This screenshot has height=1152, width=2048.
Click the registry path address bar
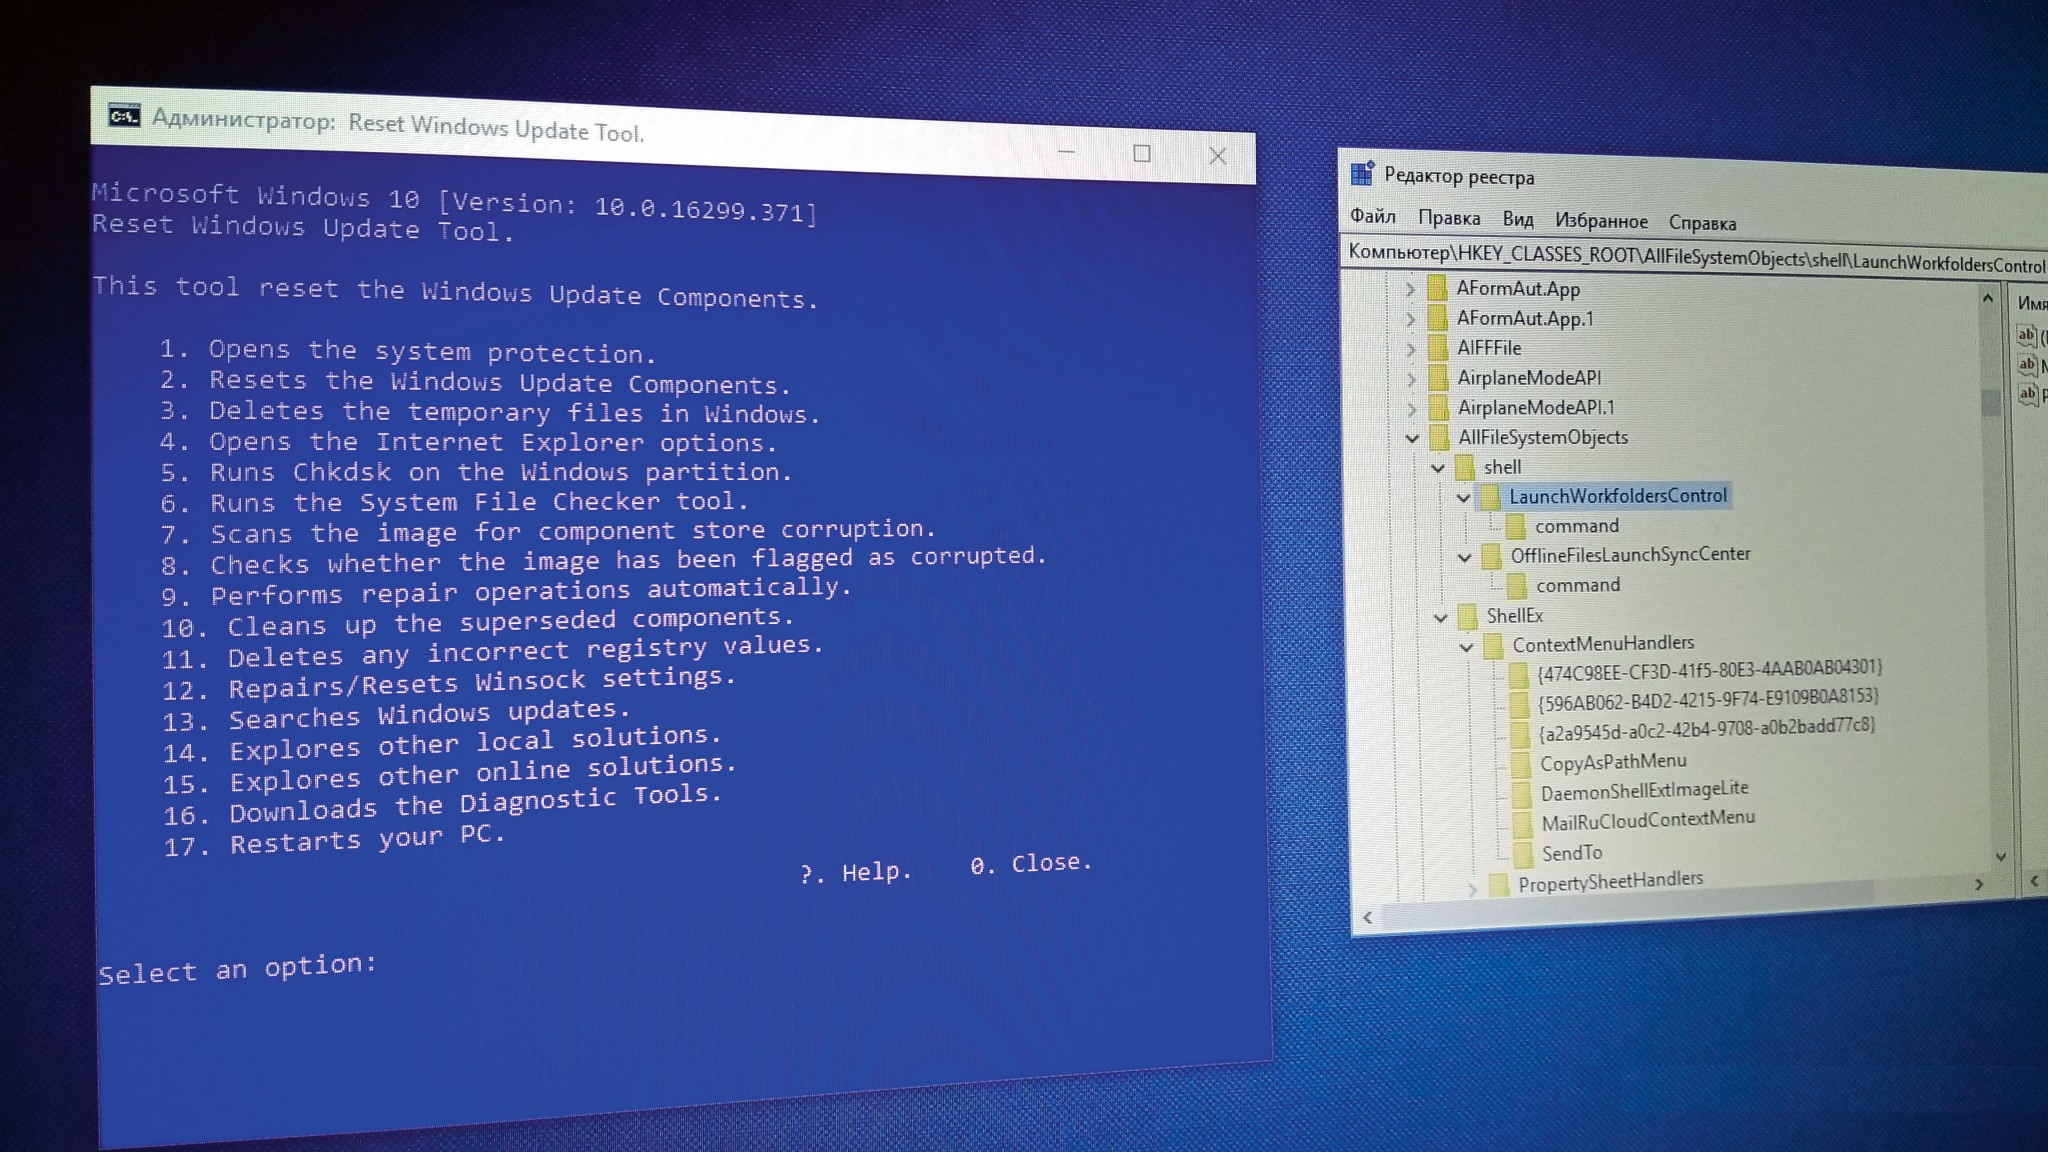click(1690, 258)
